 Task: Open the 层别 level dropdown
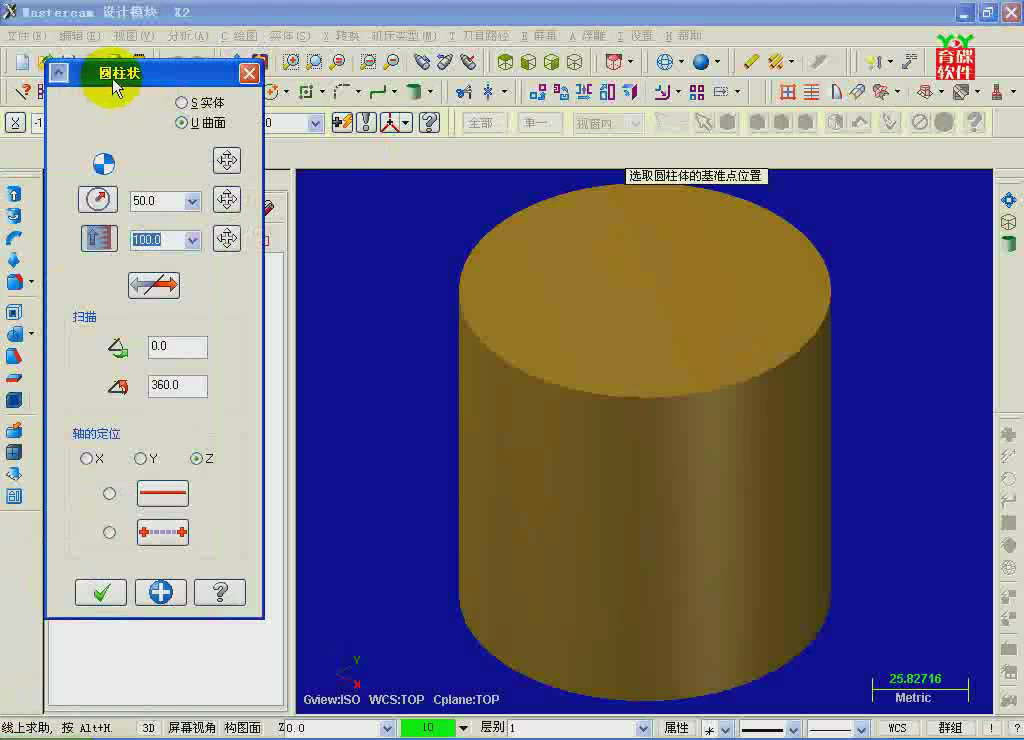(643, 728)
